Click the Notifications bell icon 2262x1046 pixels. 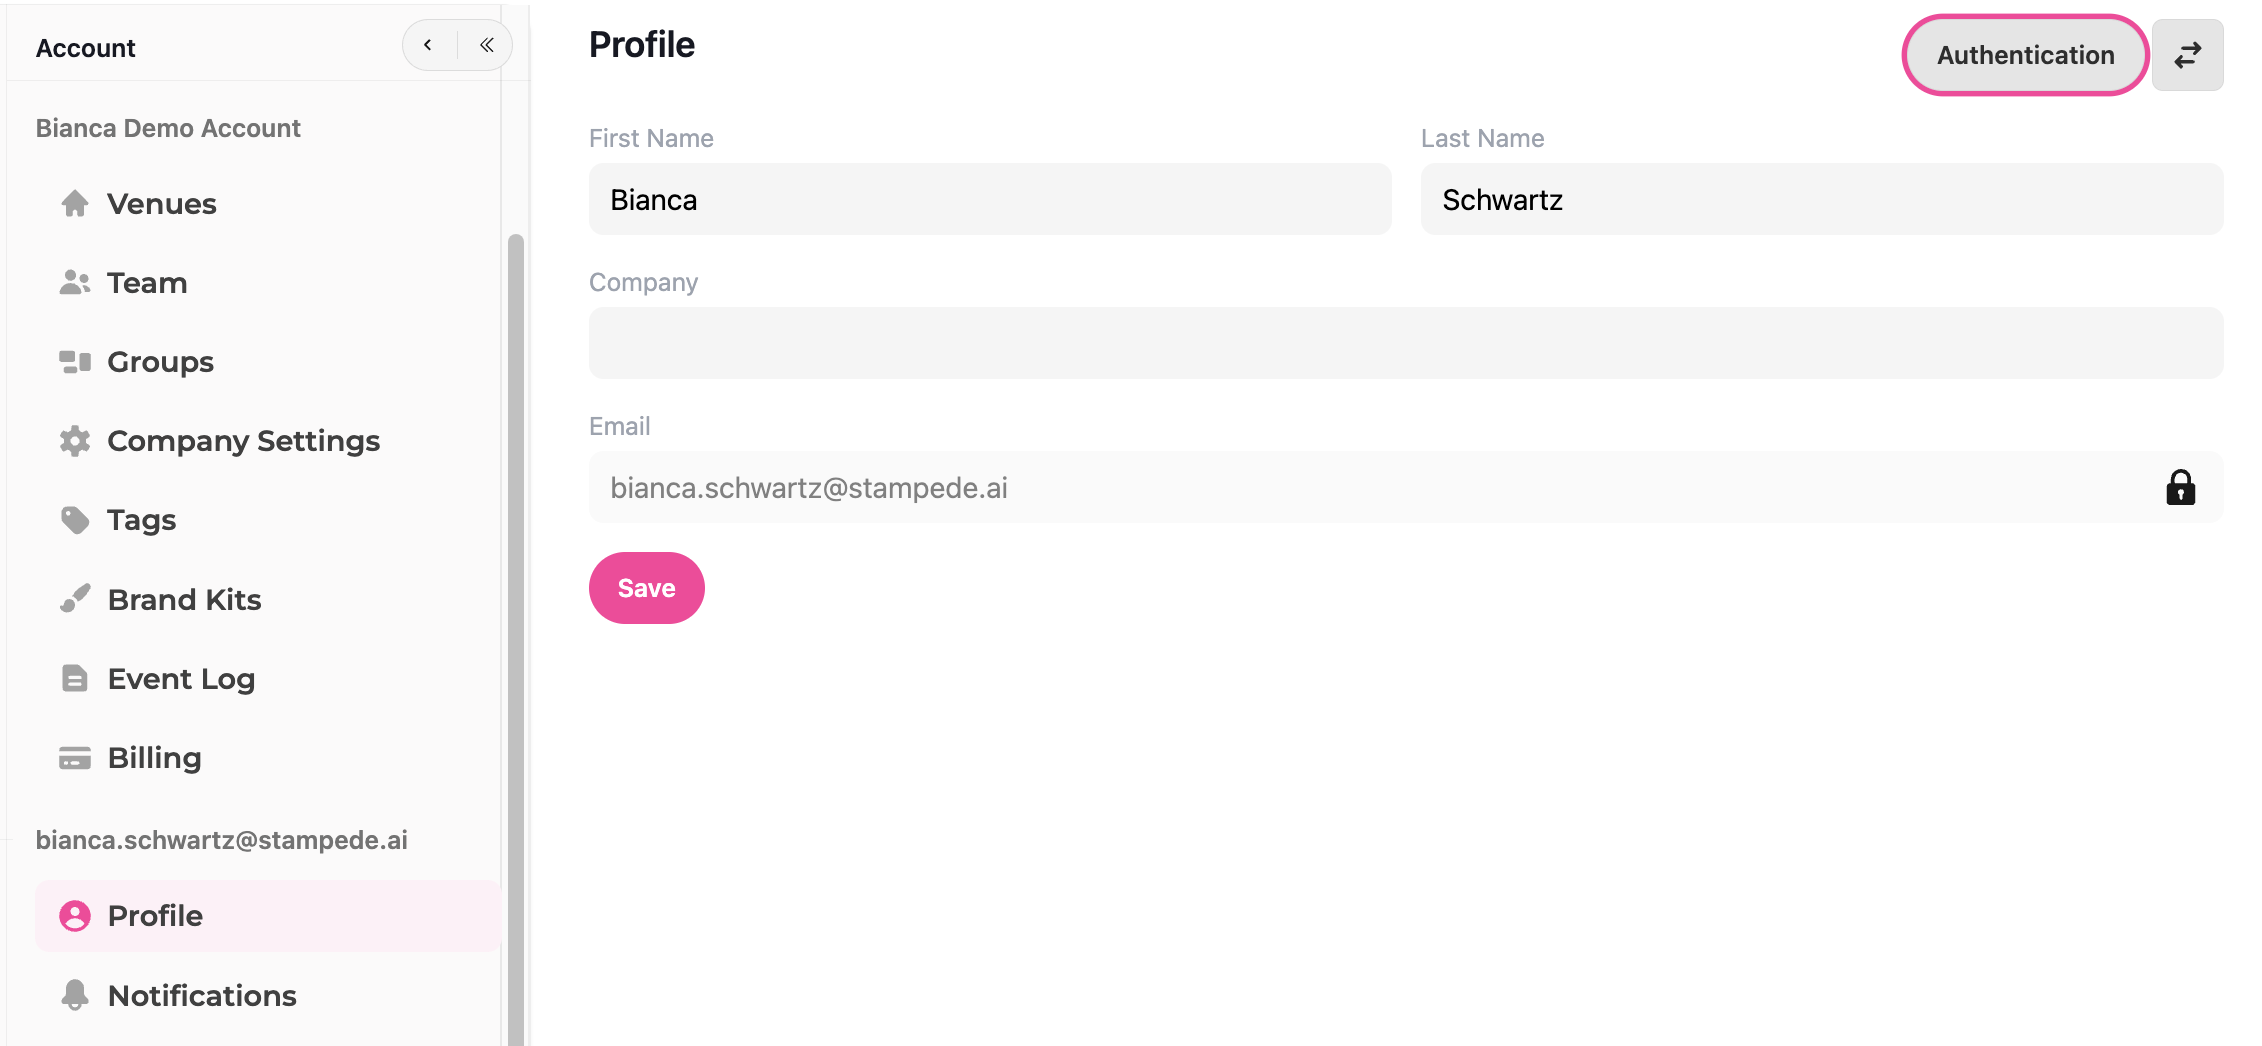75,995
